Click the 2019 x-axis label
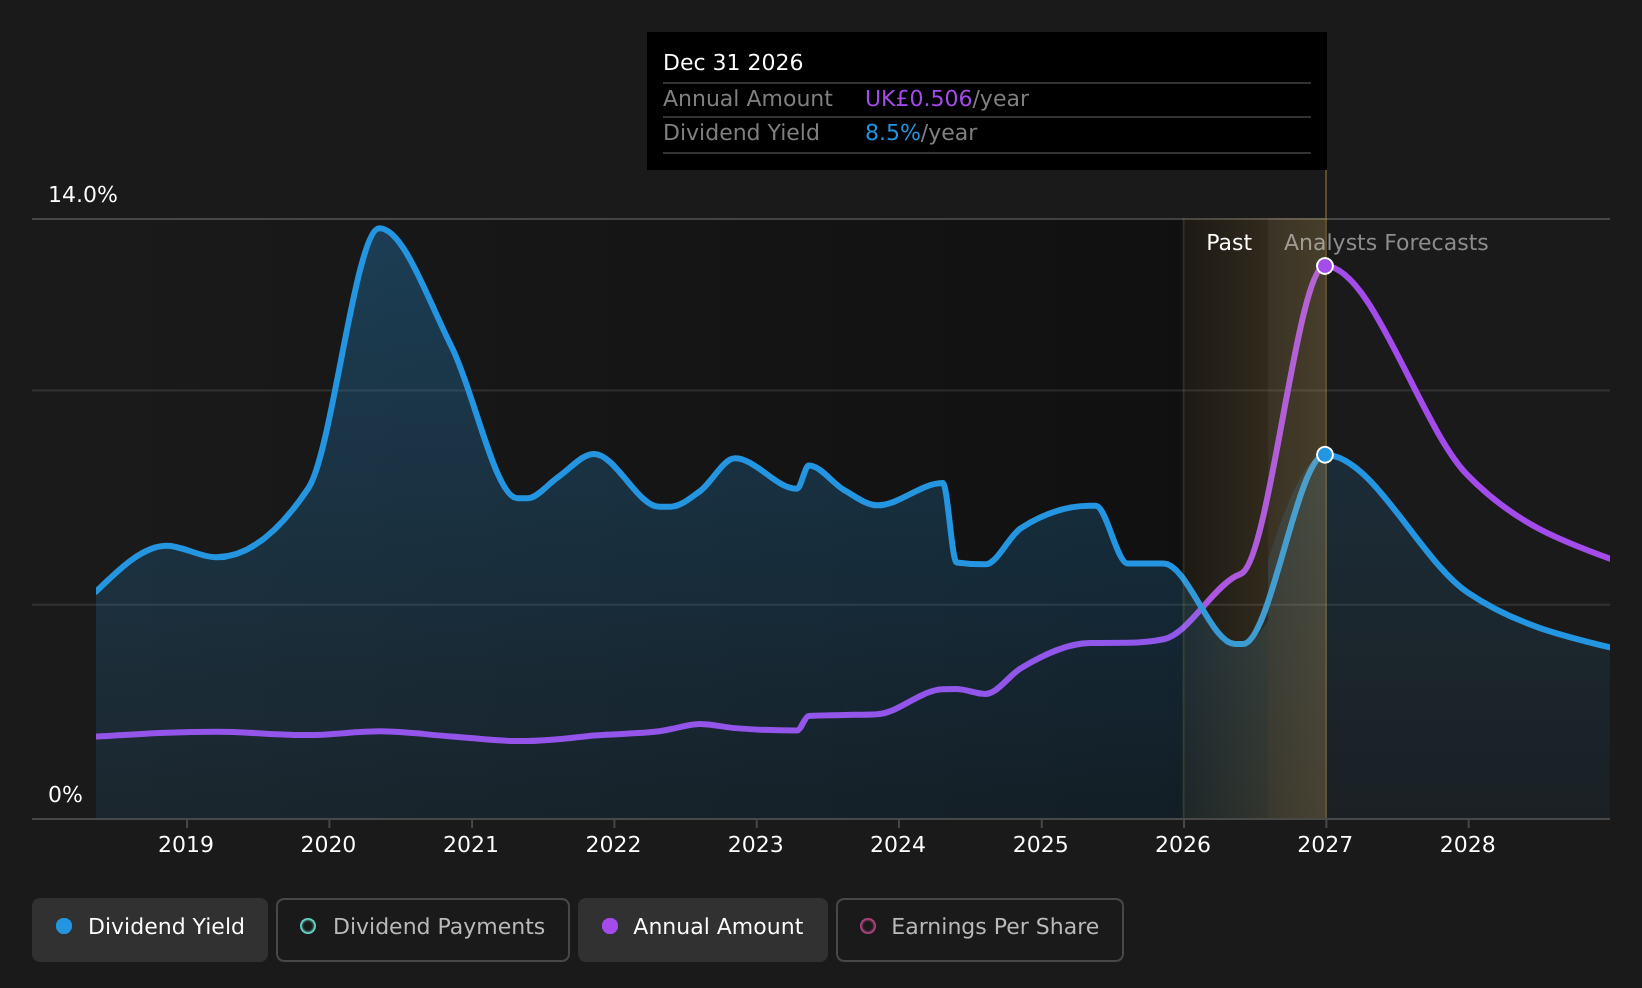 point(186,845)
